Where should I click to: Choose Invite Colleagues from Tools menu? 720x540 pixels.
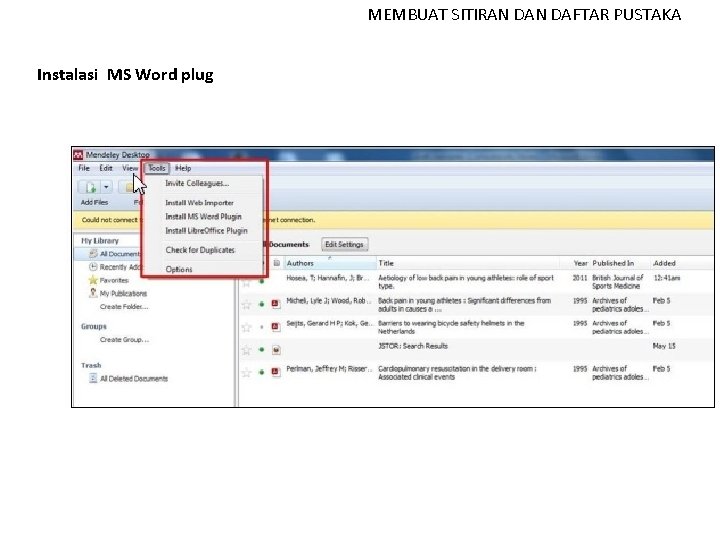[x=197, y=183]
